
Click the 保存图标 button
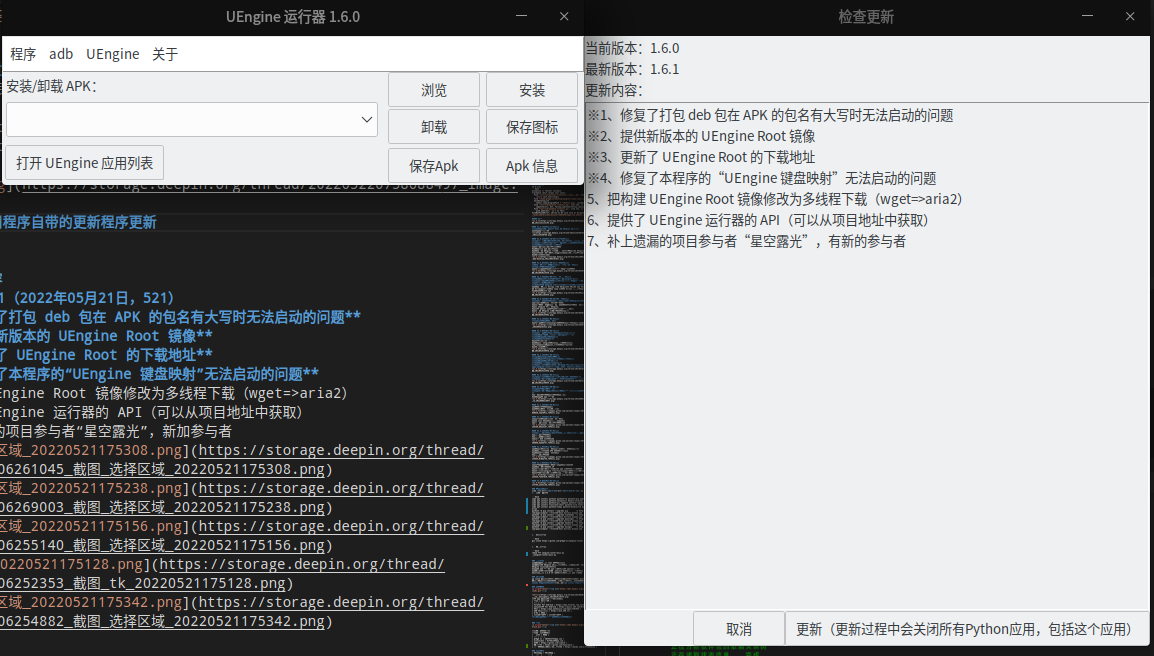point(531,127)
